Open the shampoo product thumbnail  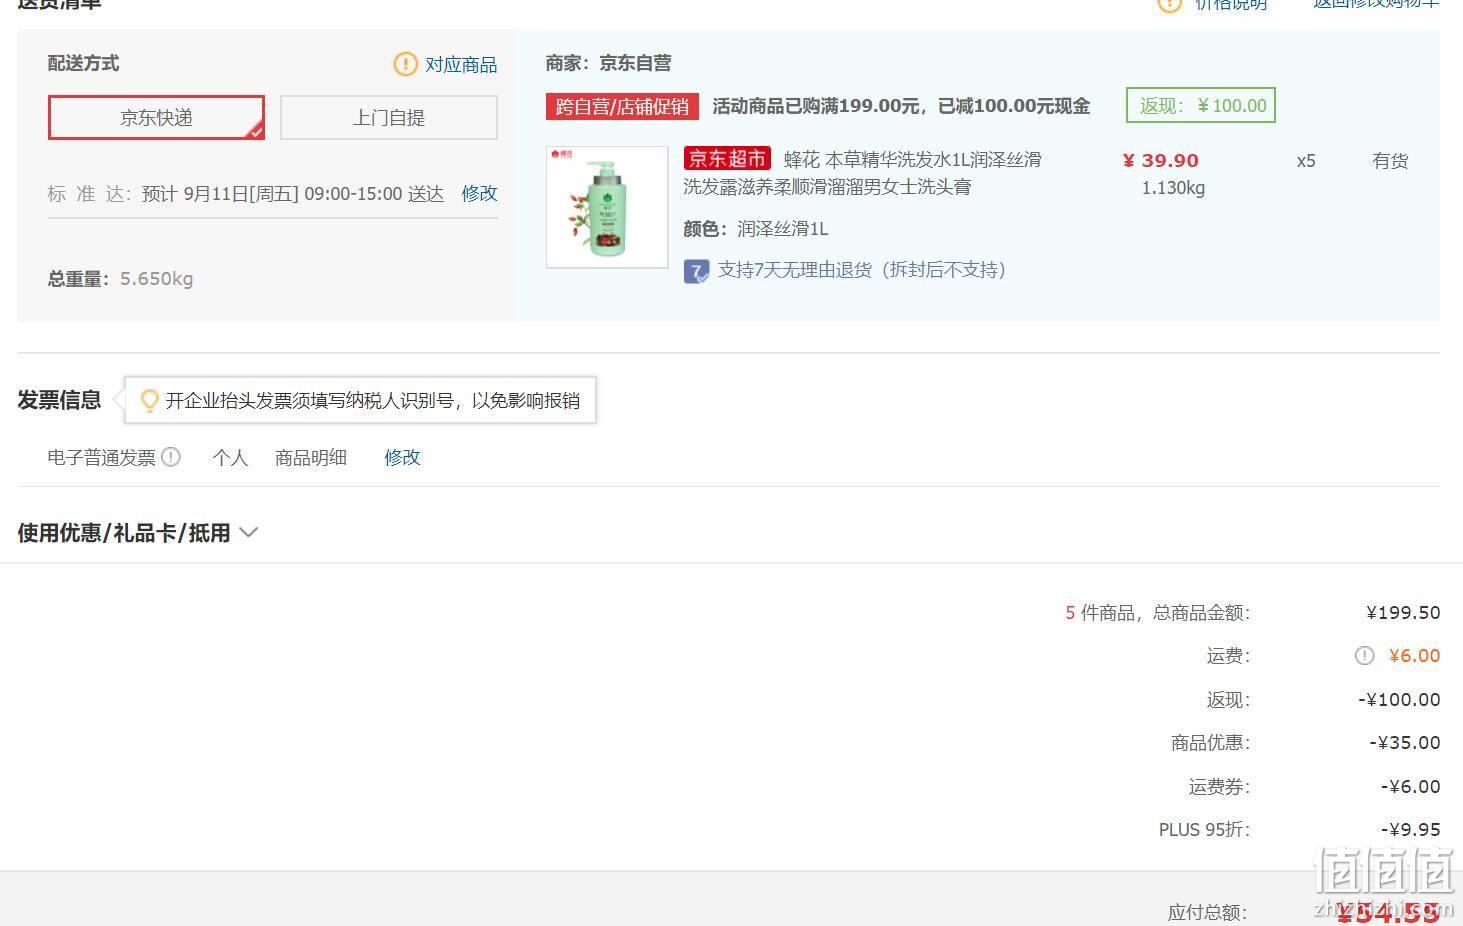(x=607, y=207)
